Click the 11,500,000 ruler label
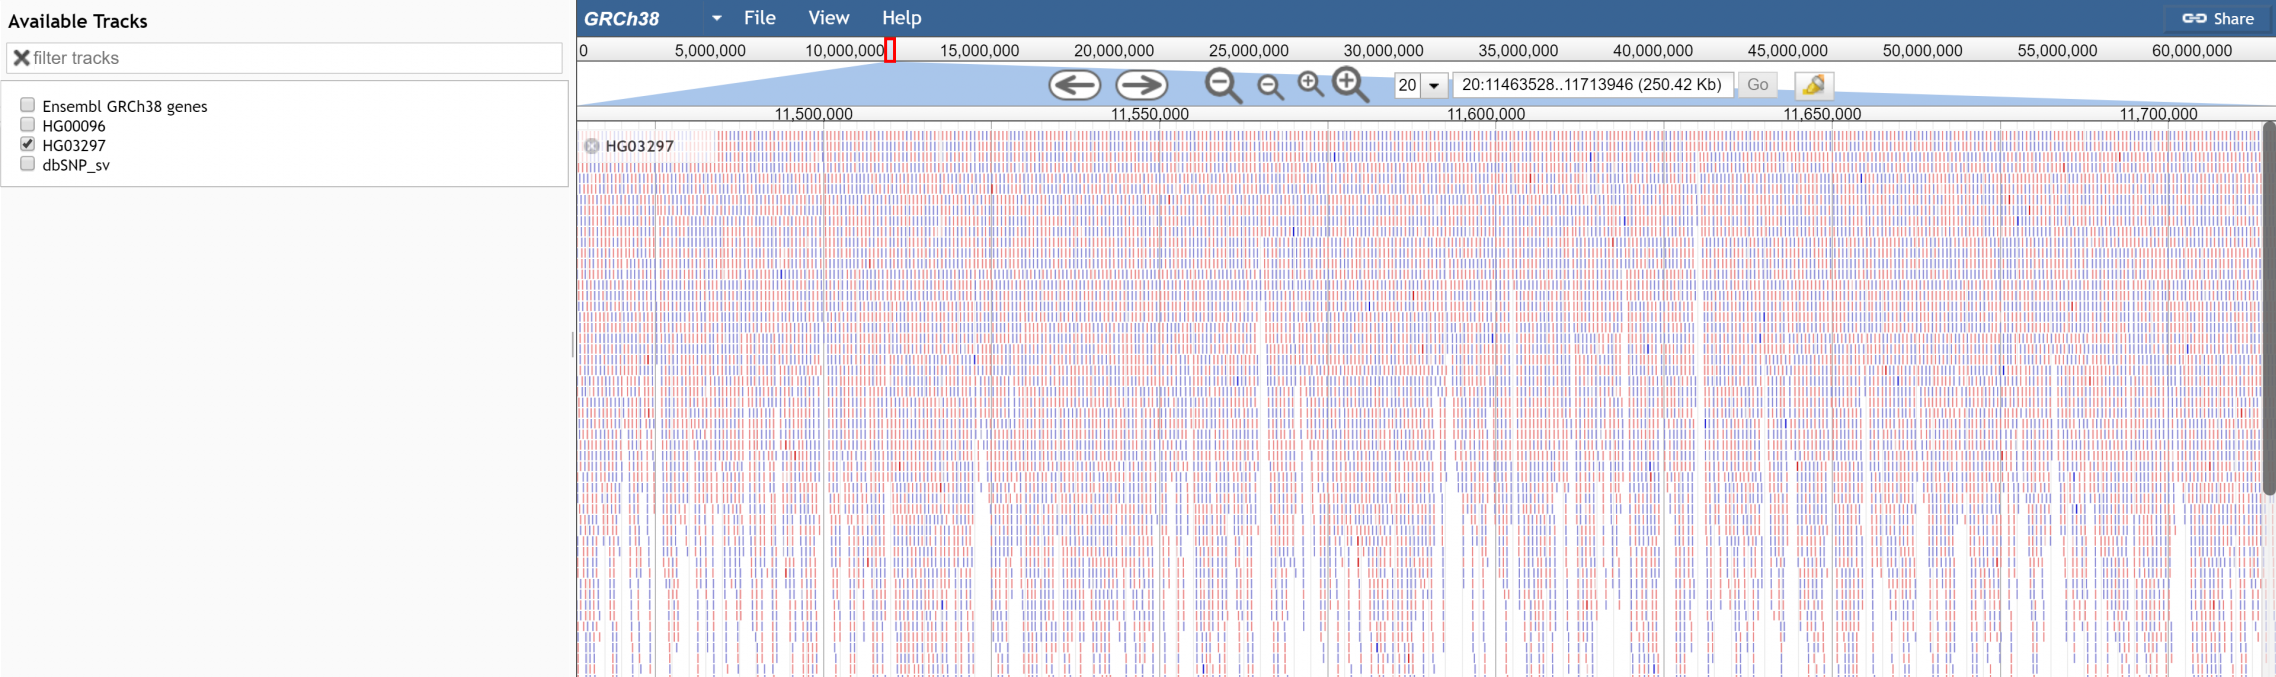 click(x=814, y=114)
